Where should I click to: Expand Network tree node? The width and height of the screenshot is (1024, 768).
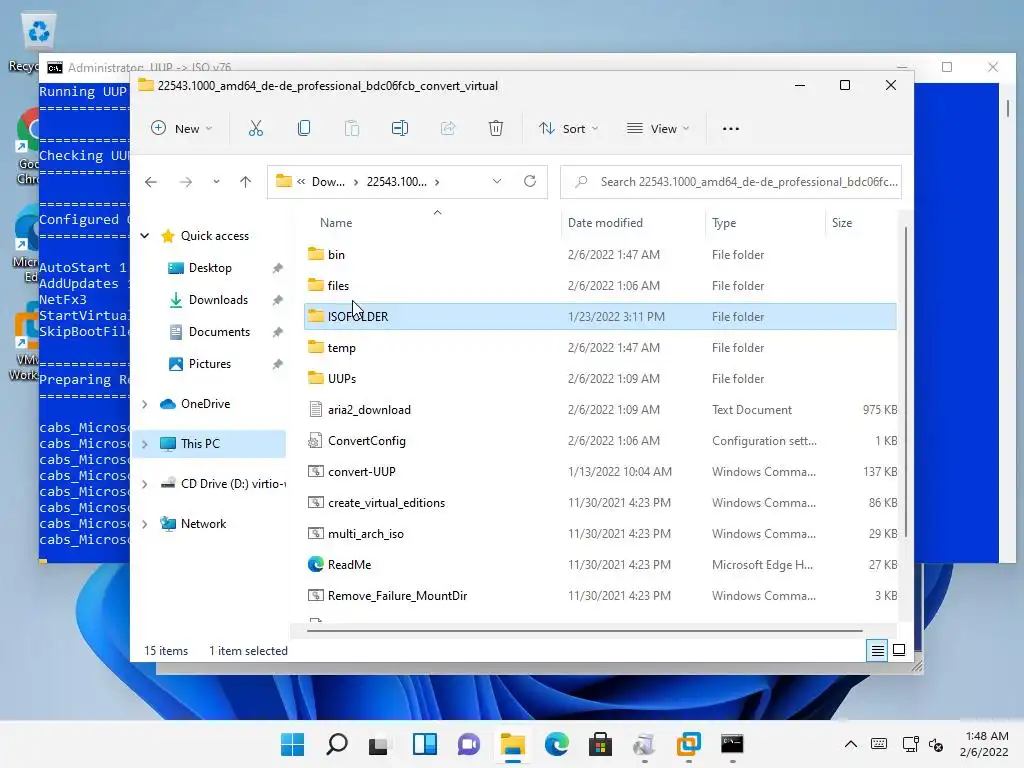[145, 524]
